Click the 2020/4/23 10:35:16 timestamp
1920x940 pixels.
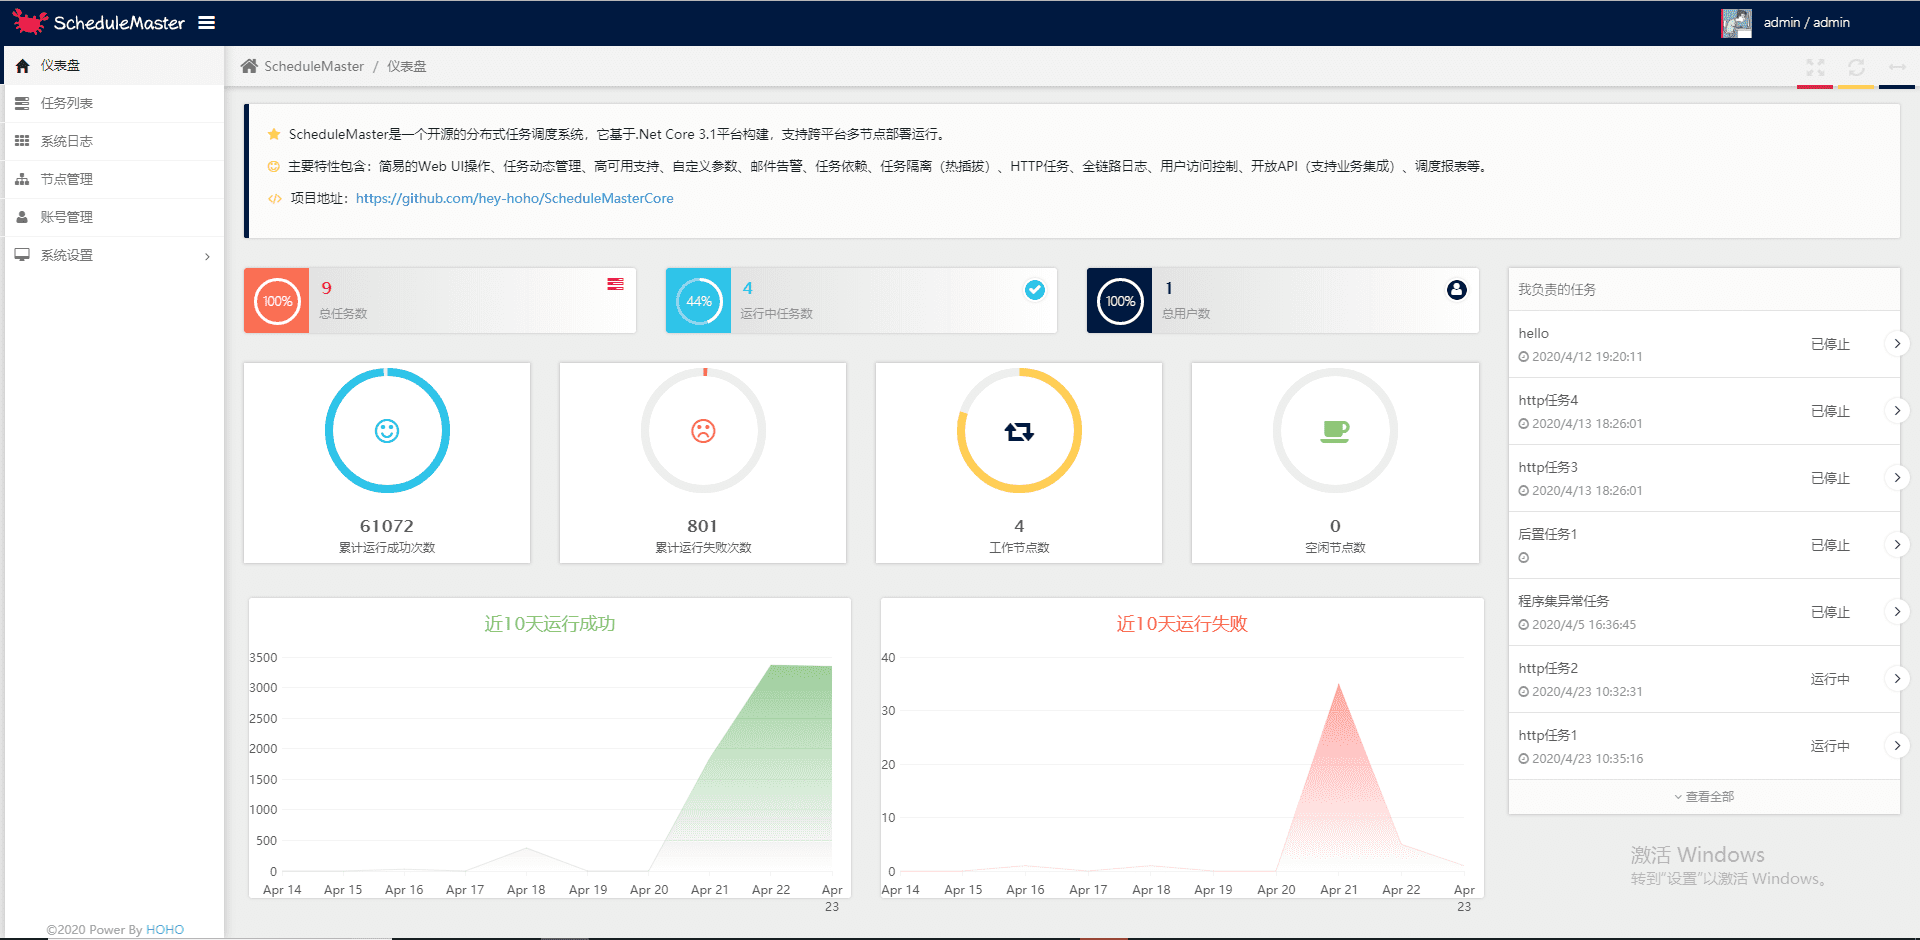coord(1588,759)
